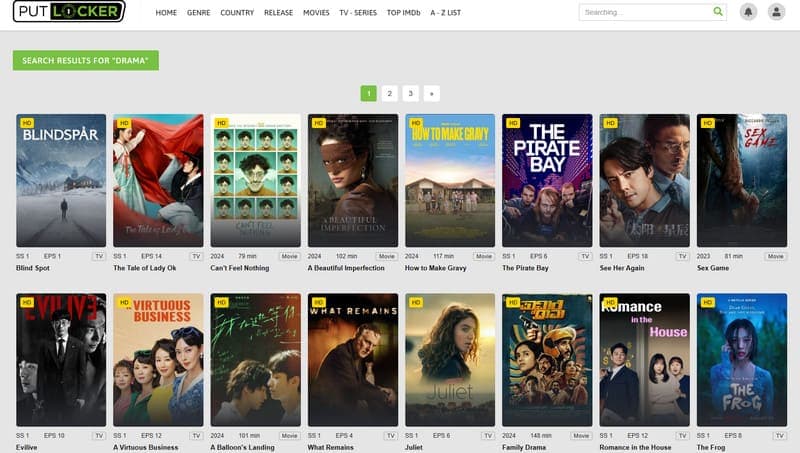Click the Search Results for "Drama" banner
Viewport: 800px width, 453px height.
(x=86, y=60)
